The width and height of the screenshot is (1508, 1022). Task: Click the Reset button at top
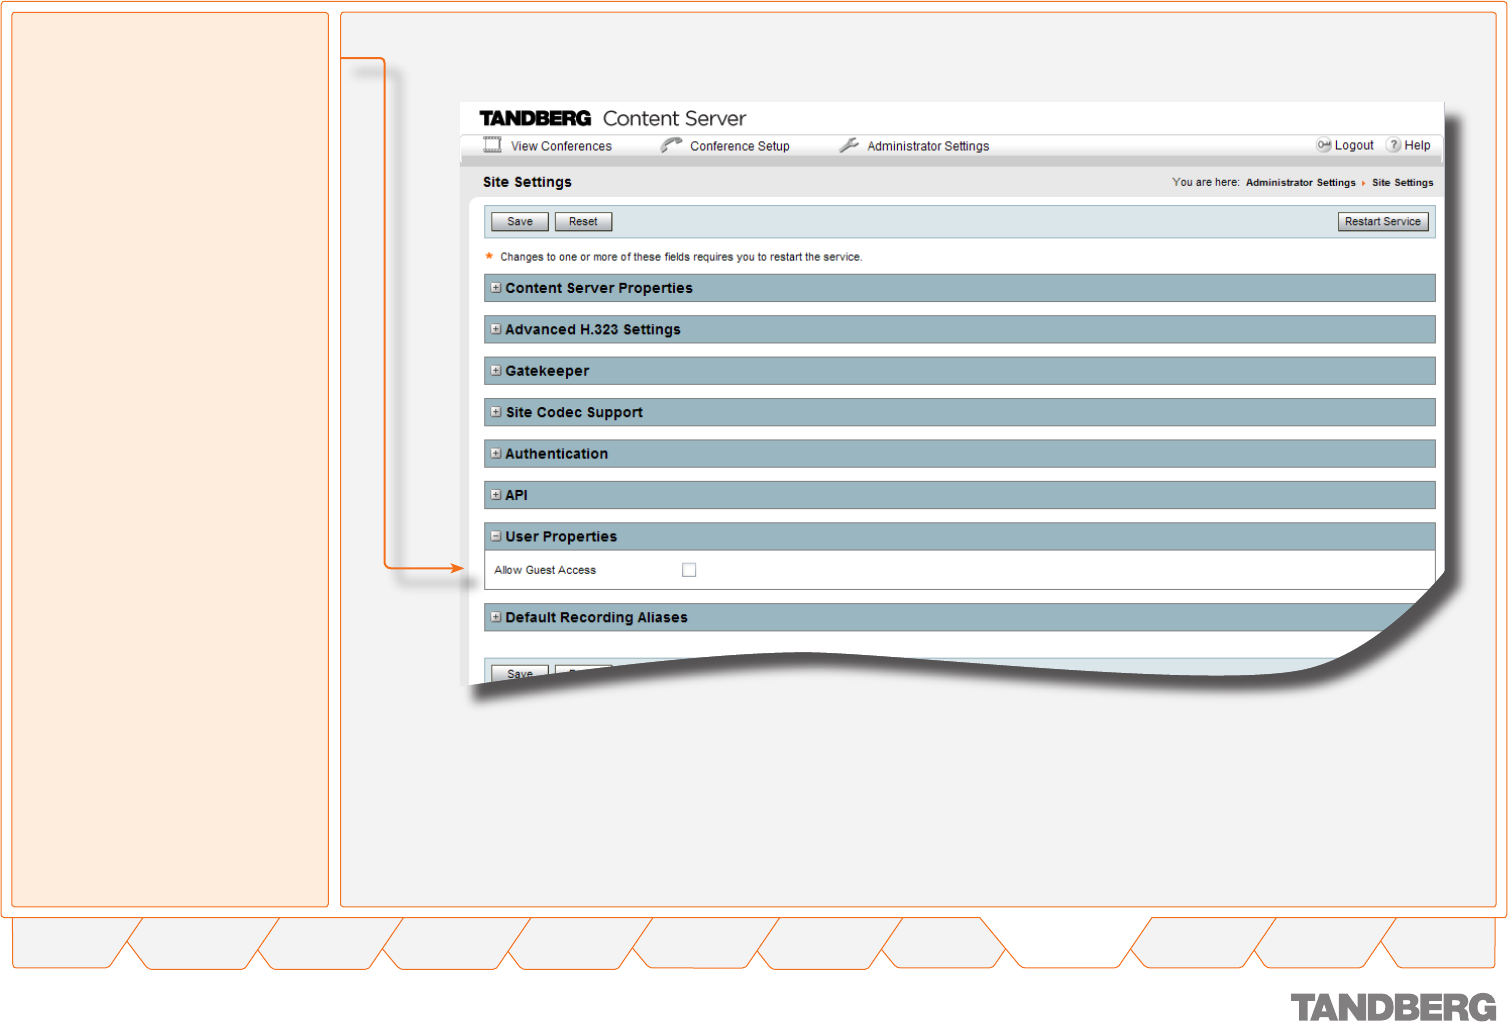tap(583, 222)
